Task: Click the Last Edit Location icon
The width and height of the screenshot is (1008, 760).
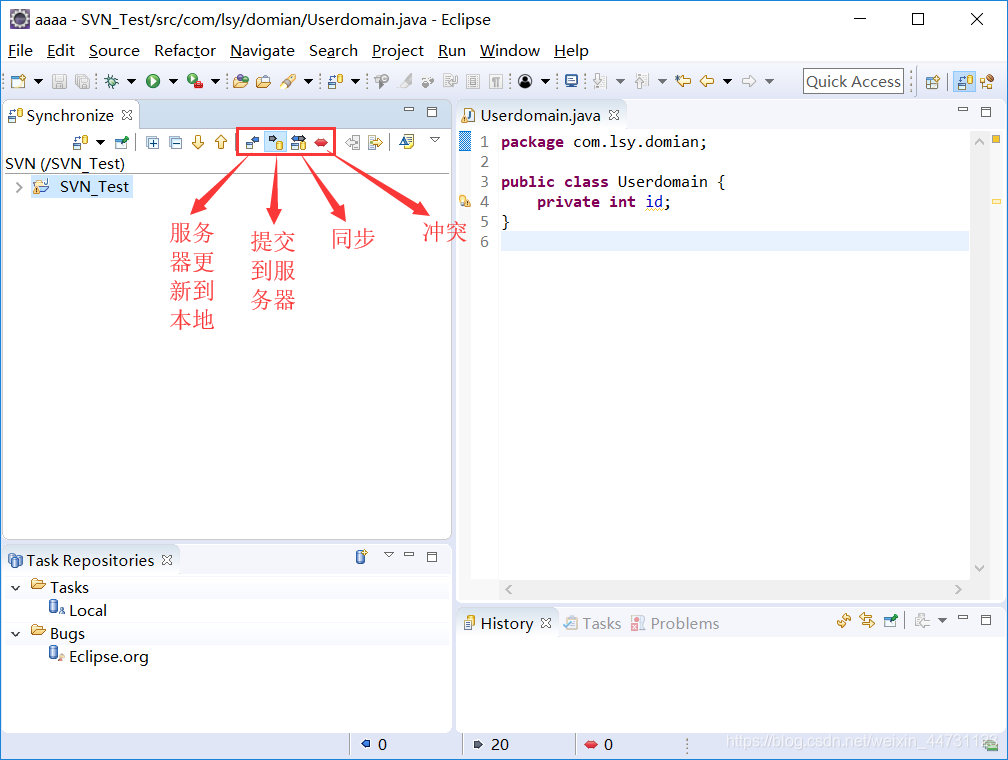Action: click(x=683, y=81)
